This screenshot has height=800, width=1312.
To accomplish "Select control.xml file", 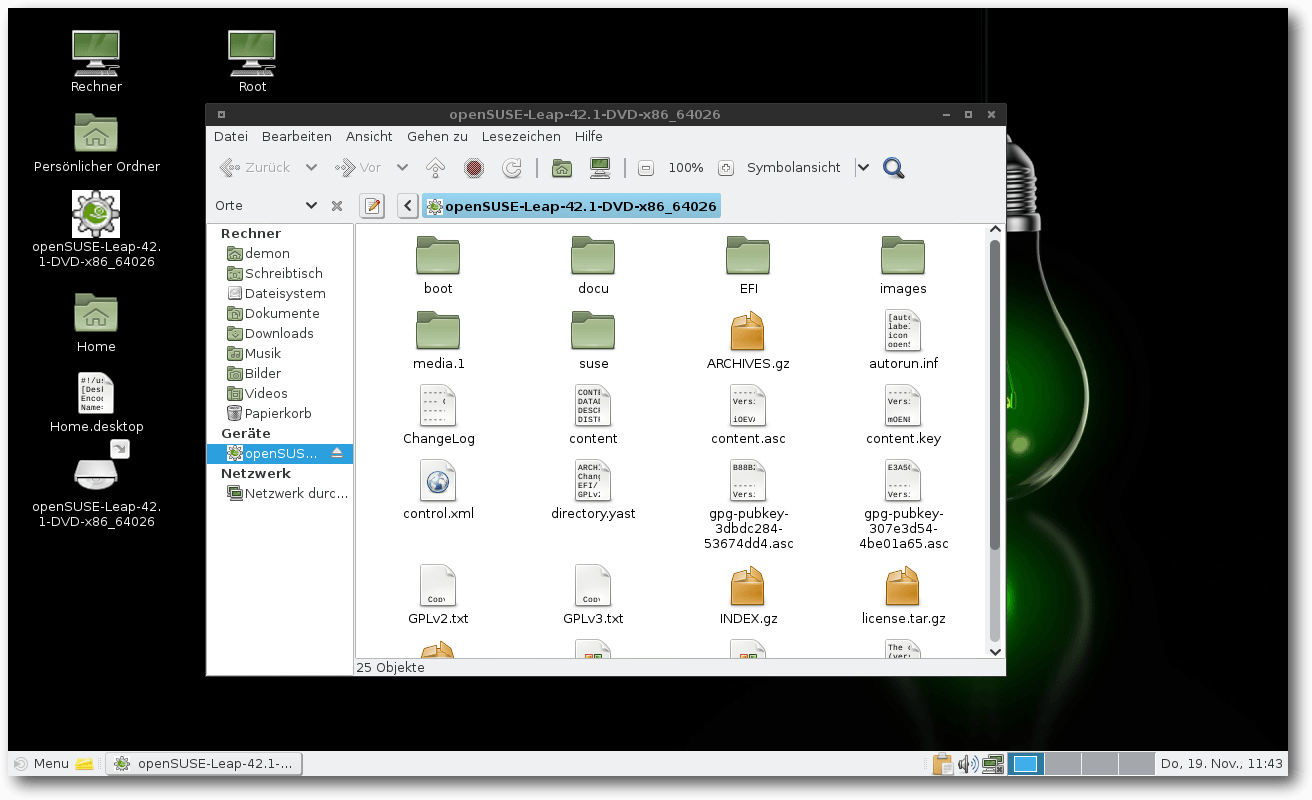I will [438, 491].
